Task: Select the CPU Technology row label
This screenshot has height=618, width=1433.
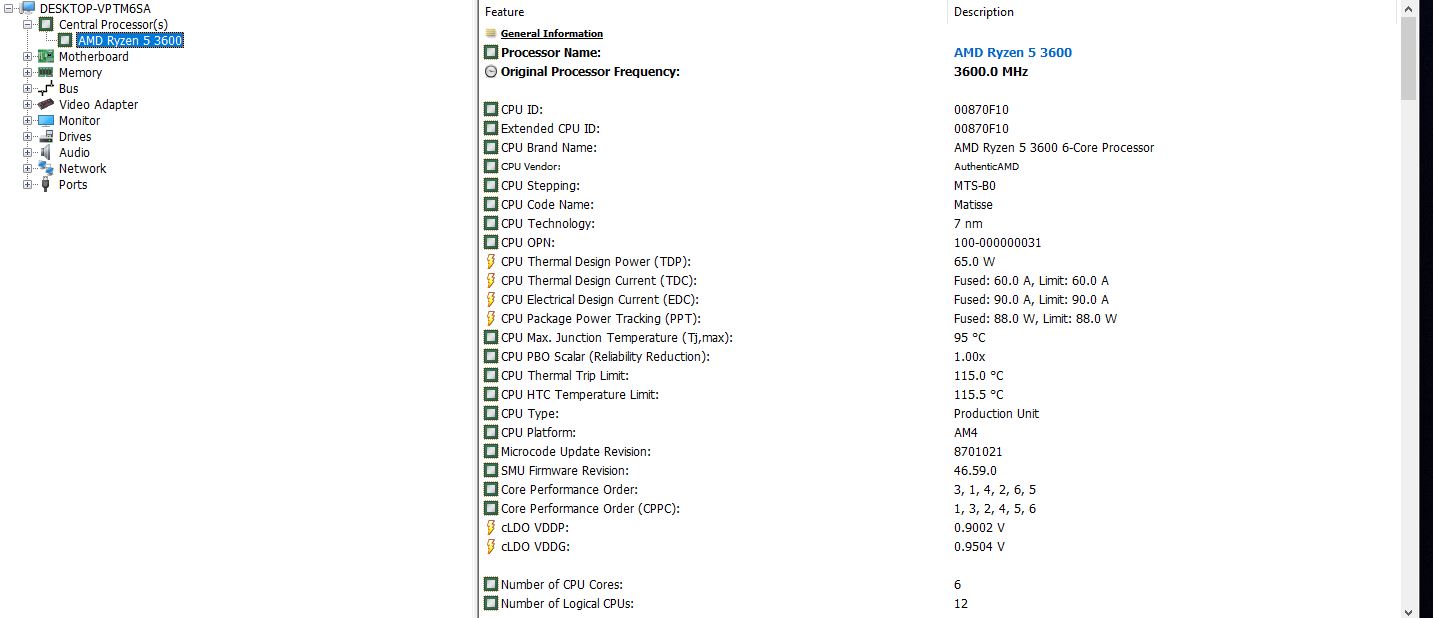Action: click(547, 223)
